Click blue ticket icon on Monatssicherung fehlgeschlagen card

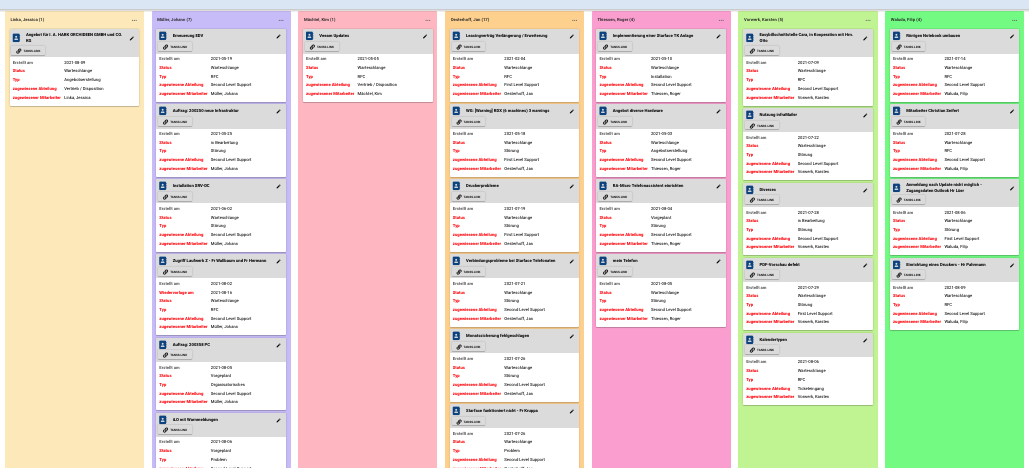458,336
